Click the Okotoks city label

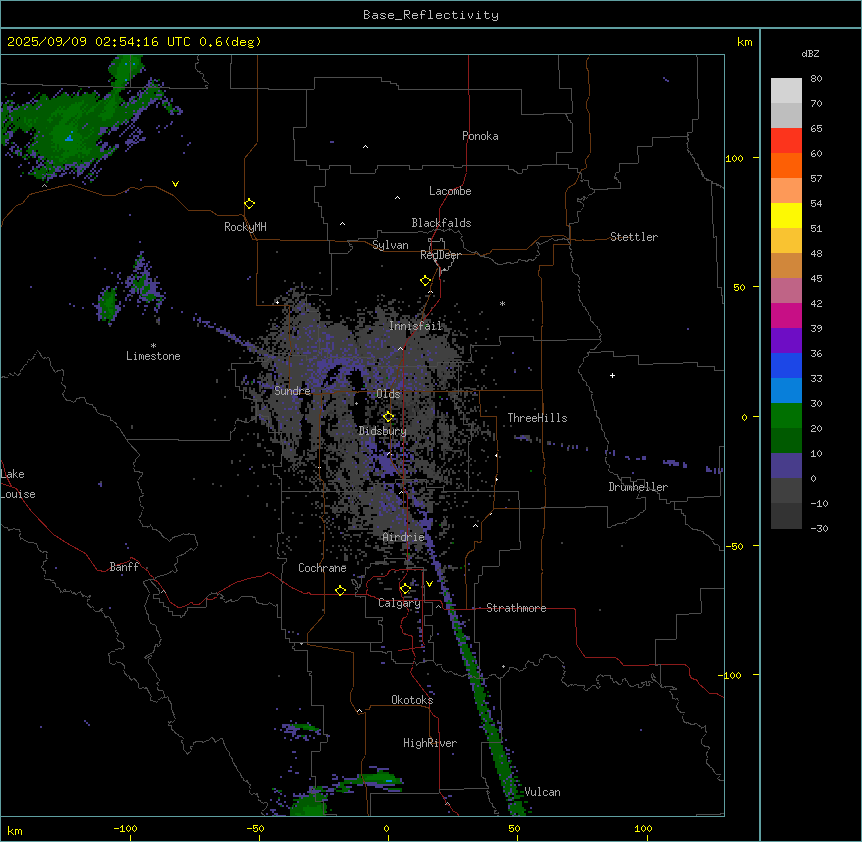412,700
